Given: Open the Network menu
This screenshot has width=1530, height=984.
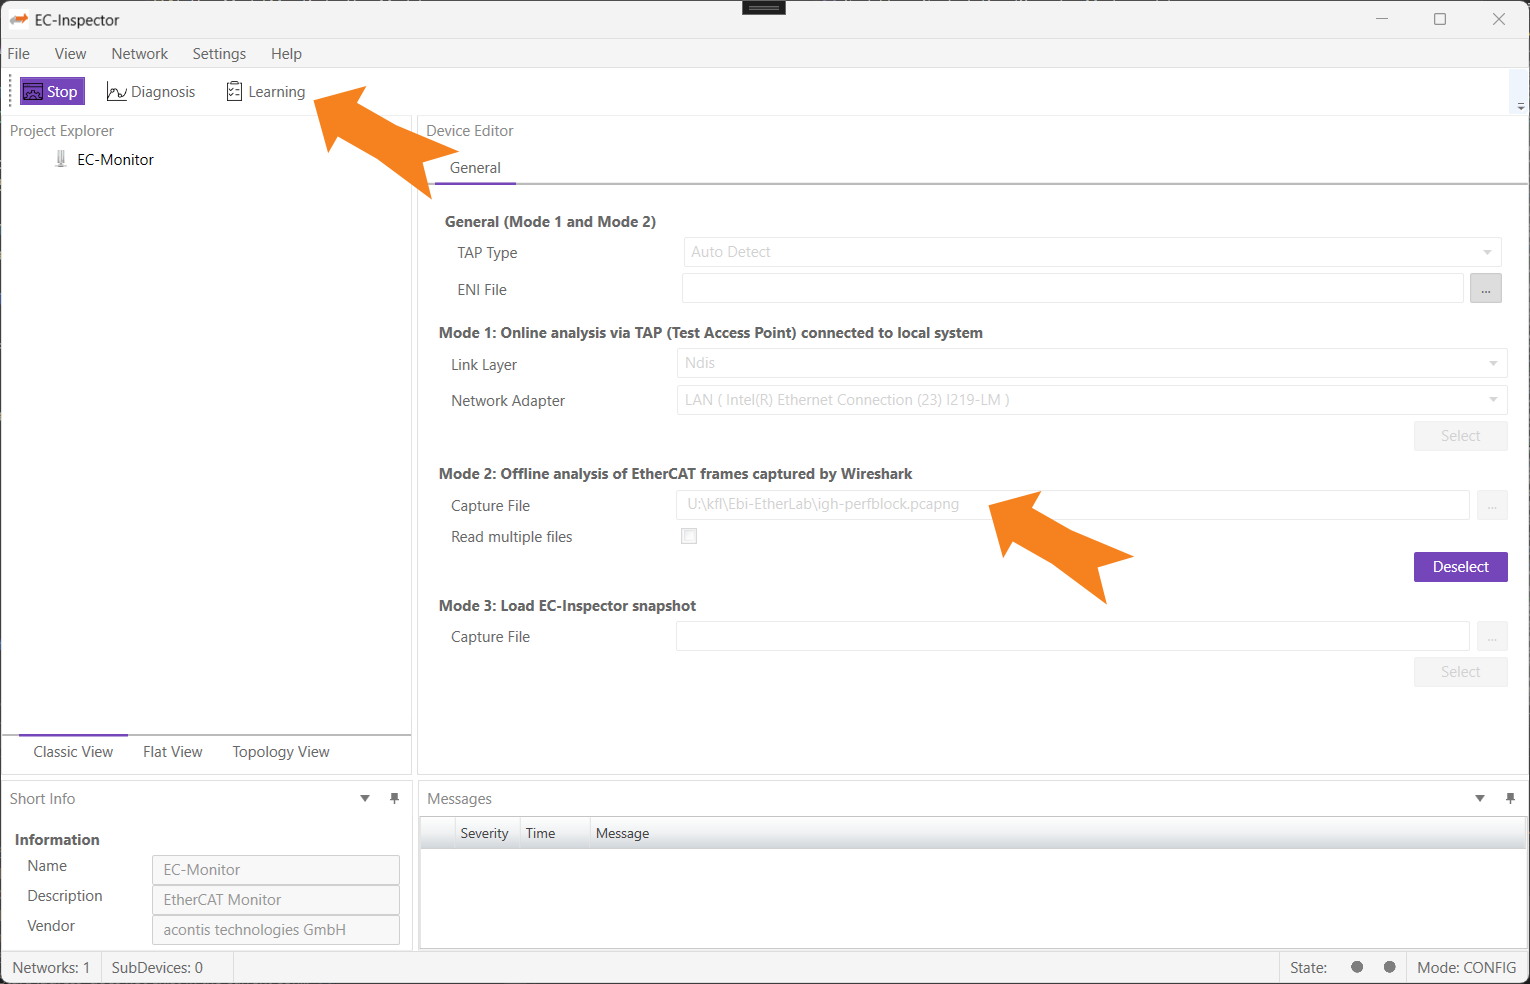Looking at the screenshot, I should [139, 53].
